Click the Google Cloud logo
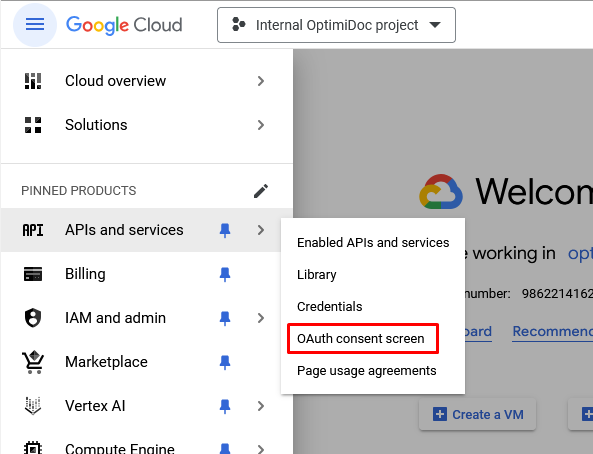 pyautogui.click(x=124, y=25)
